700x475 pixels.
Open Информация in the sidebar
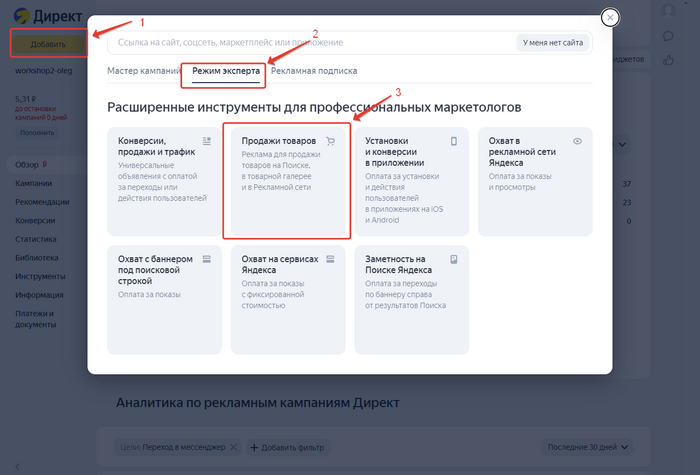39,295
